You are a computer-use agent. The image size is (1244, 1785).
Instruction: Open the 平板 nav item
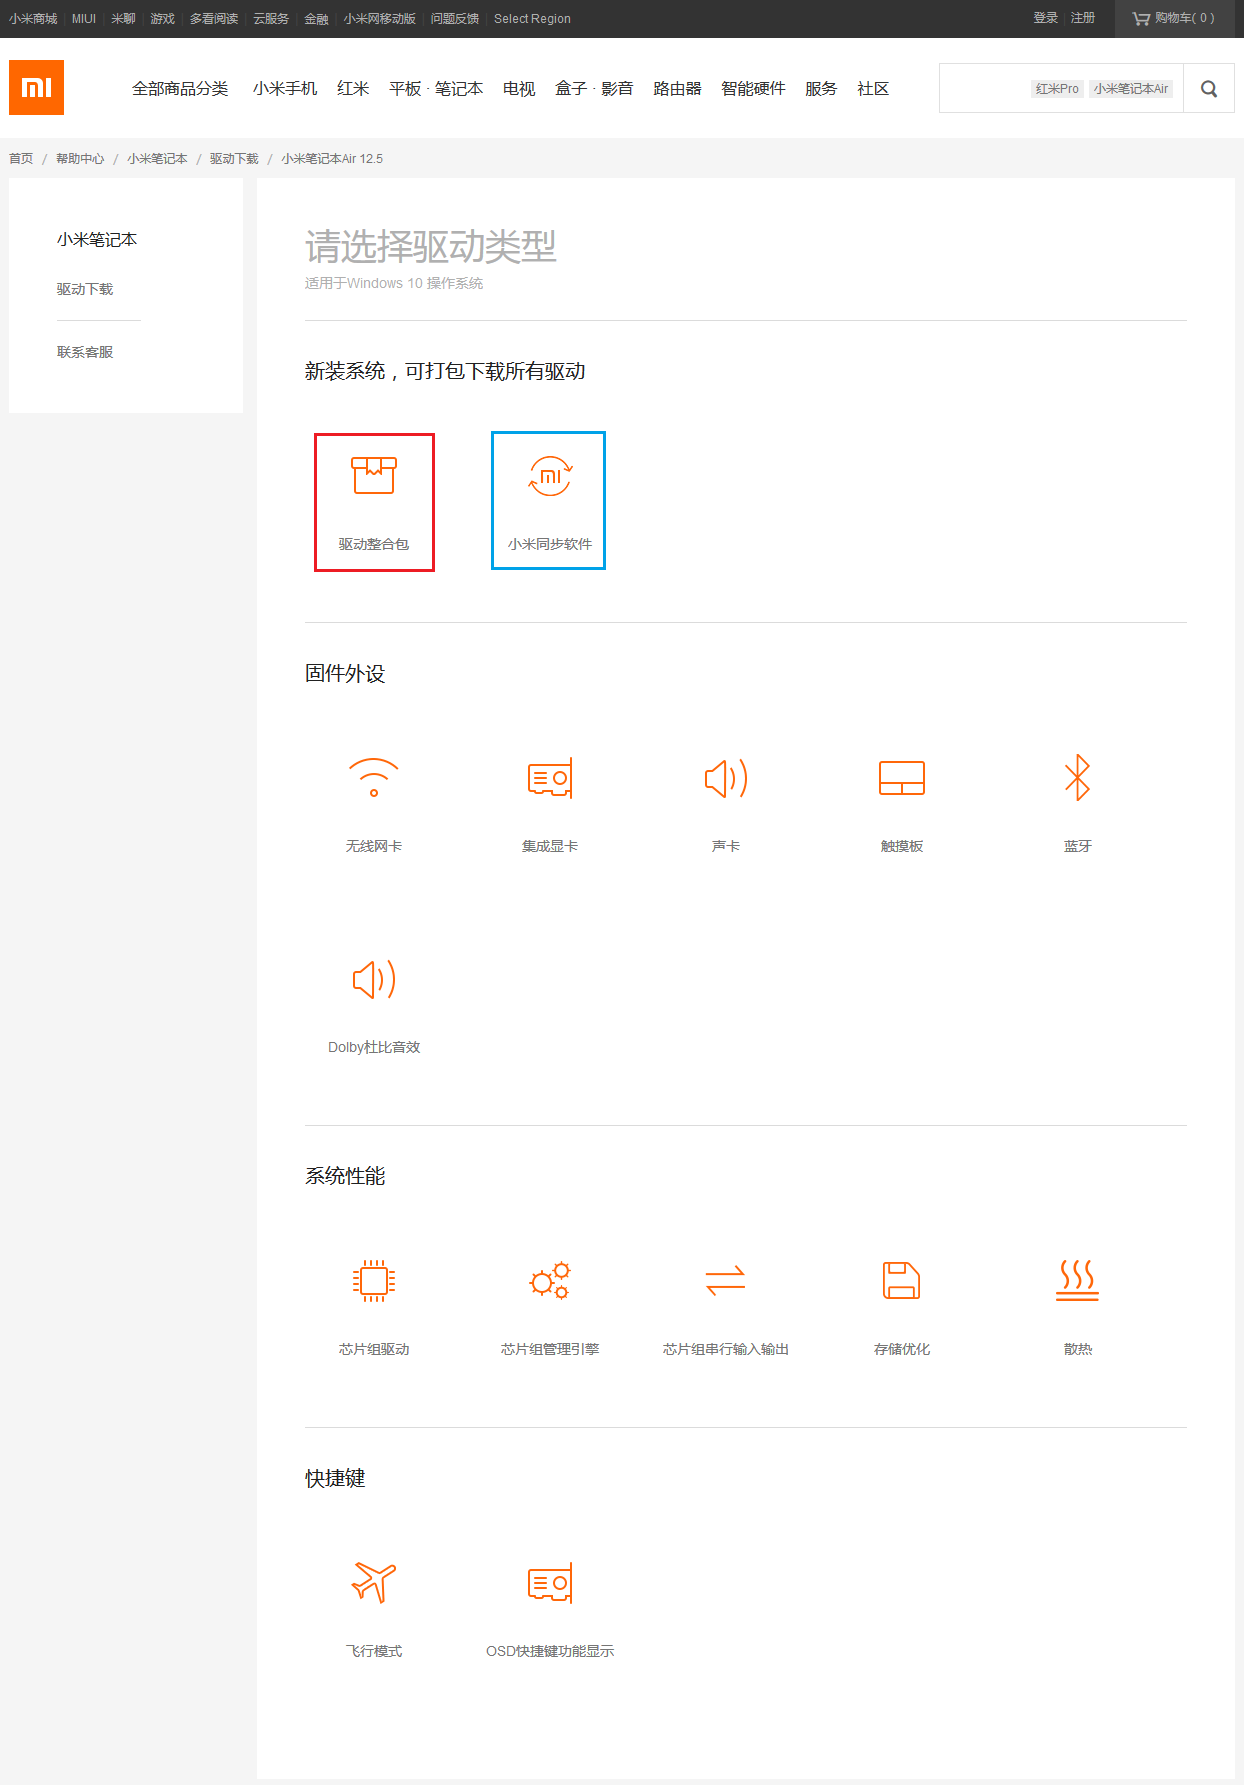click(405, 89)
